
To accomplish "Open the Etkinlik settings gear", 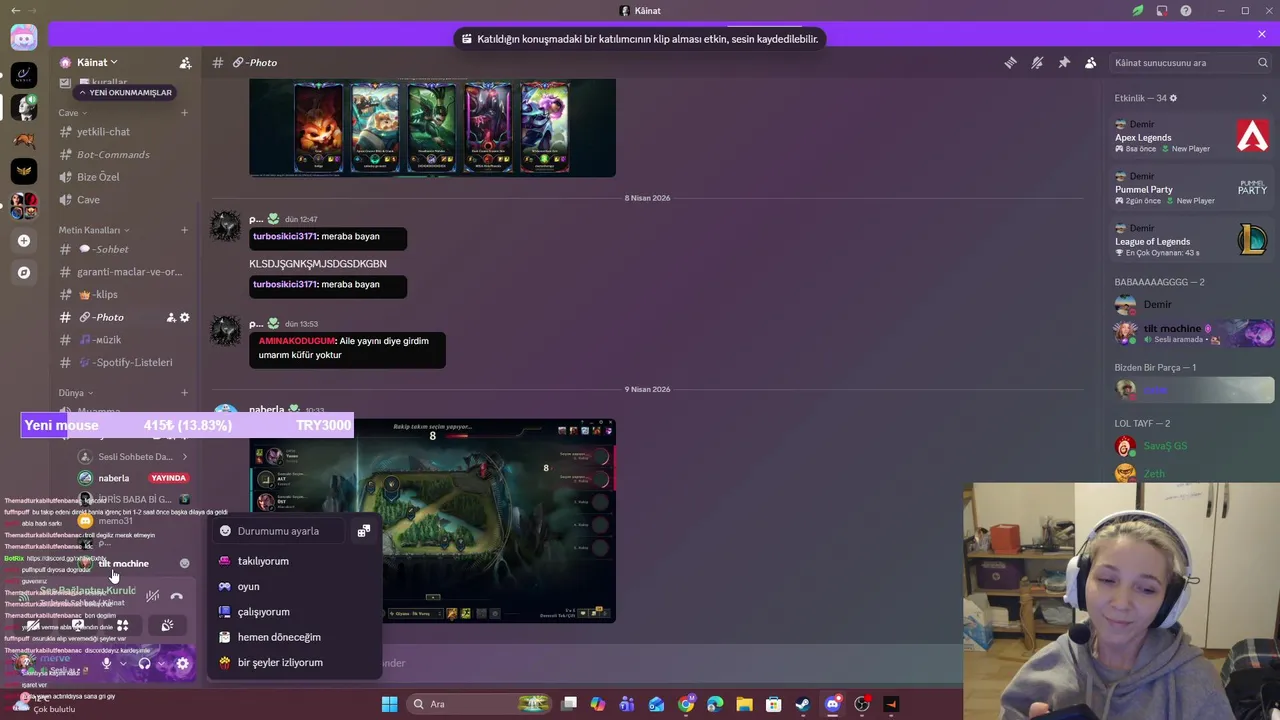I will 1173,98.
